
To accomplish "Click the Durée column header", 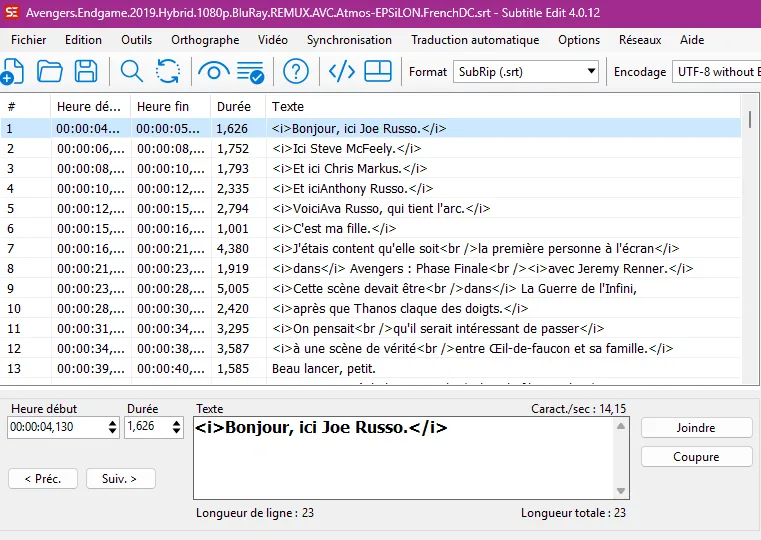I will [238, 106].
